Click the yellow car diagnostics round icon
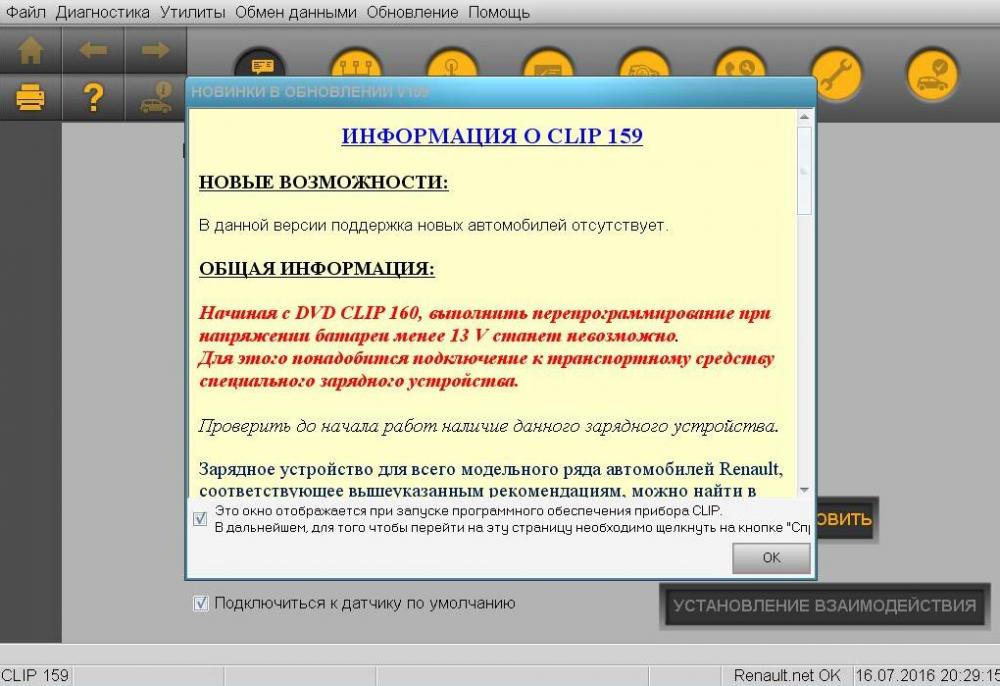This screenshot has width=1000, height=686. pos(644,64)
